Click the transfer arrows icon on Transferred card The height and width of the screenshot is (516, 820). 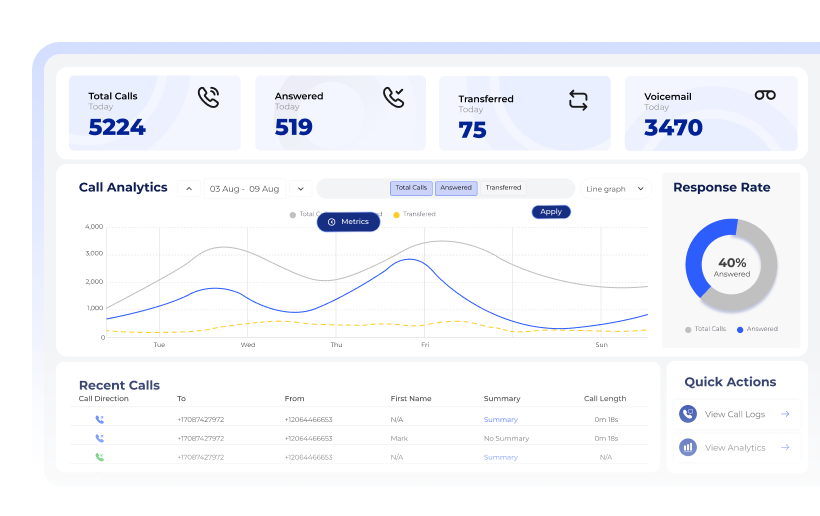(x=578, y=100)
